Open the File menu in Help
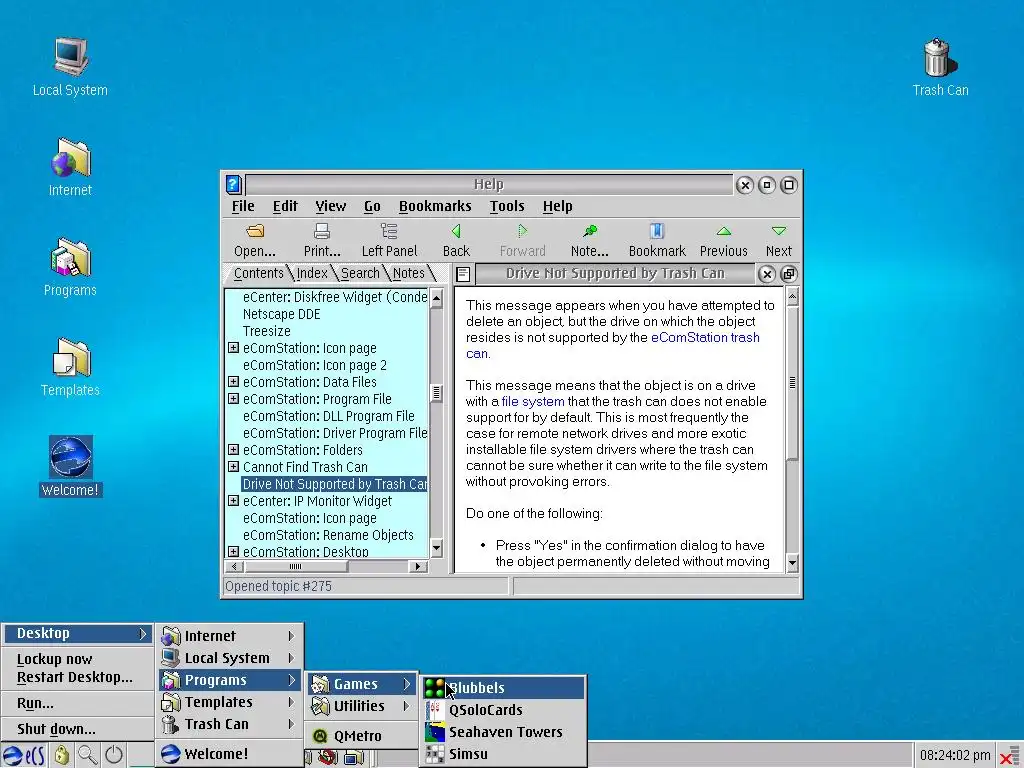 243,206
